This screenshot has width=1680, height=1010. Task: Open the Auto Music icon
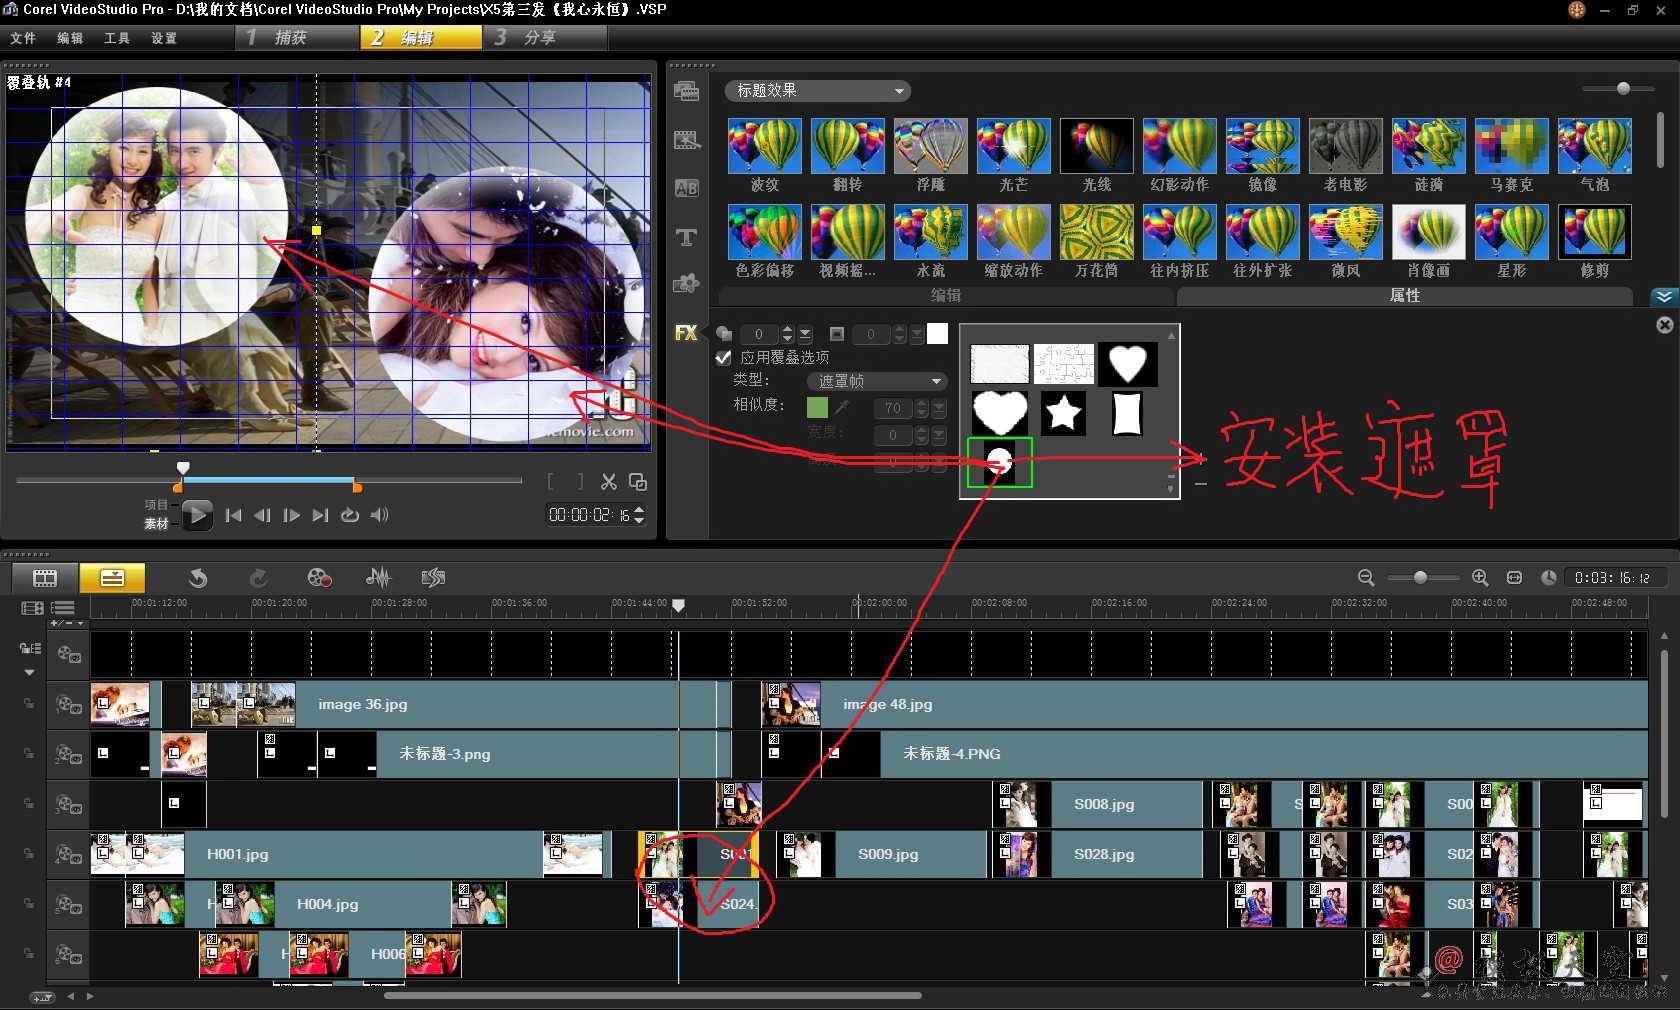433,577
